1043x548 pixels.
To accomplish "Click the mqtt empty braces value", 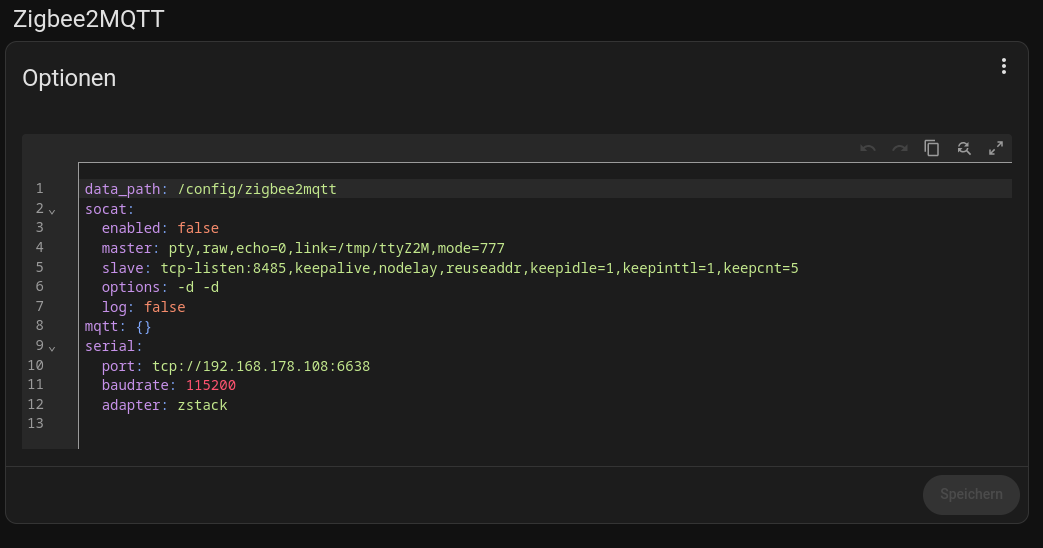I will tap(143, 327).
